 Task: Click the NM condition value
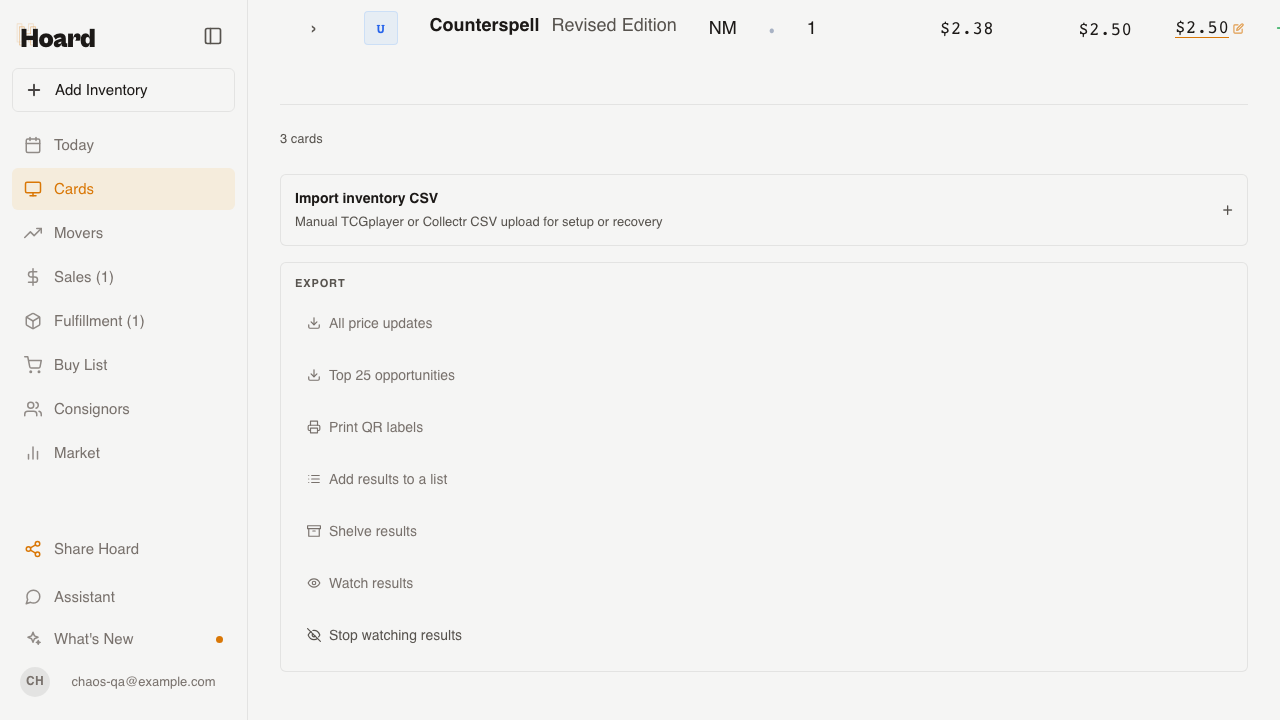point(722,28)
